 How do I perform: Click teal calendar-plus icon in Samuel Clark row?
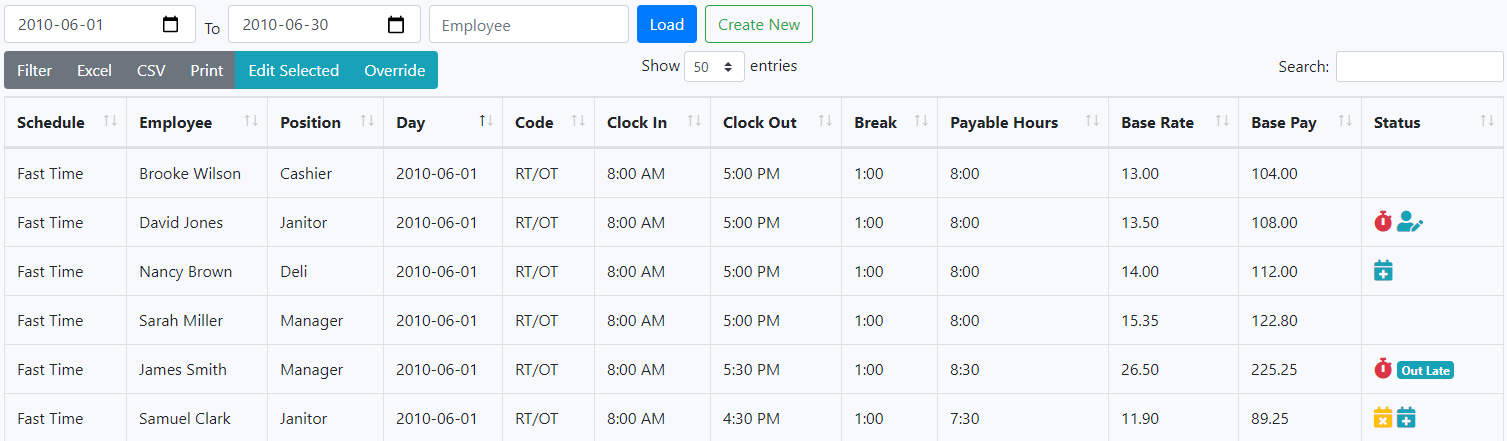[x=1406, y=418]
